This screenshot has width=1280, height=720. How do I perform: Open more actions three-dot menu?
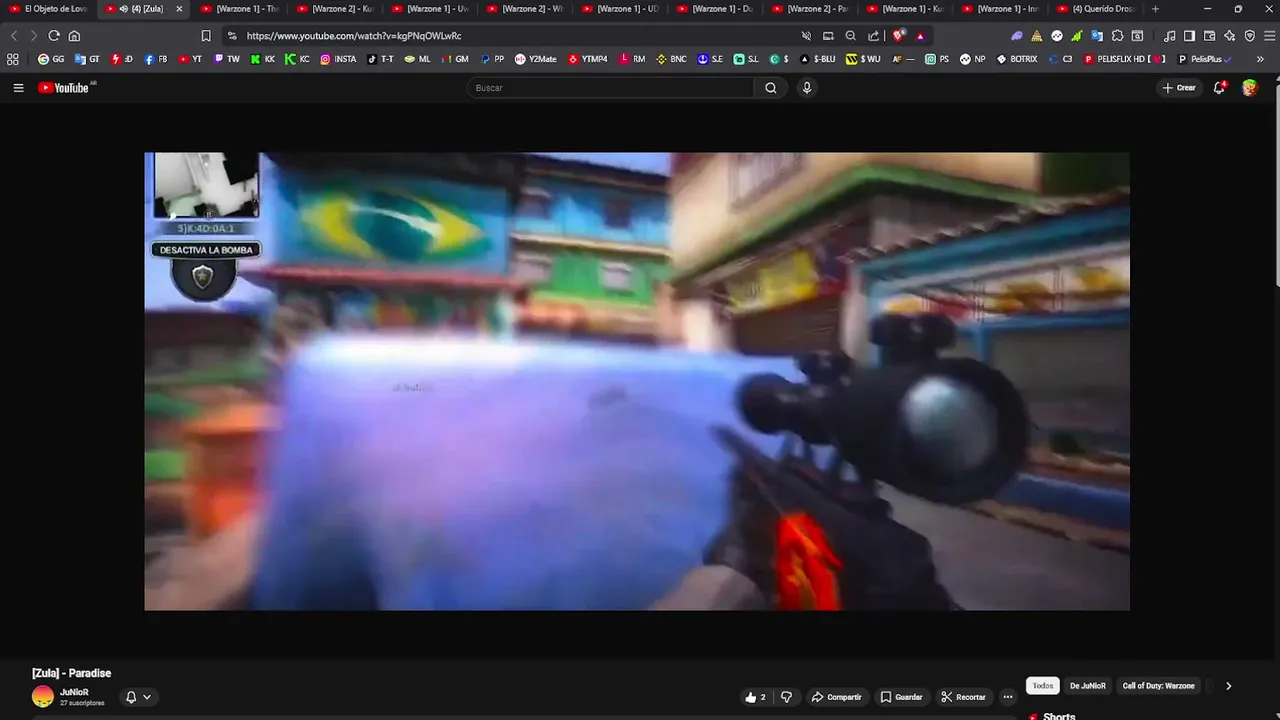1008,697
